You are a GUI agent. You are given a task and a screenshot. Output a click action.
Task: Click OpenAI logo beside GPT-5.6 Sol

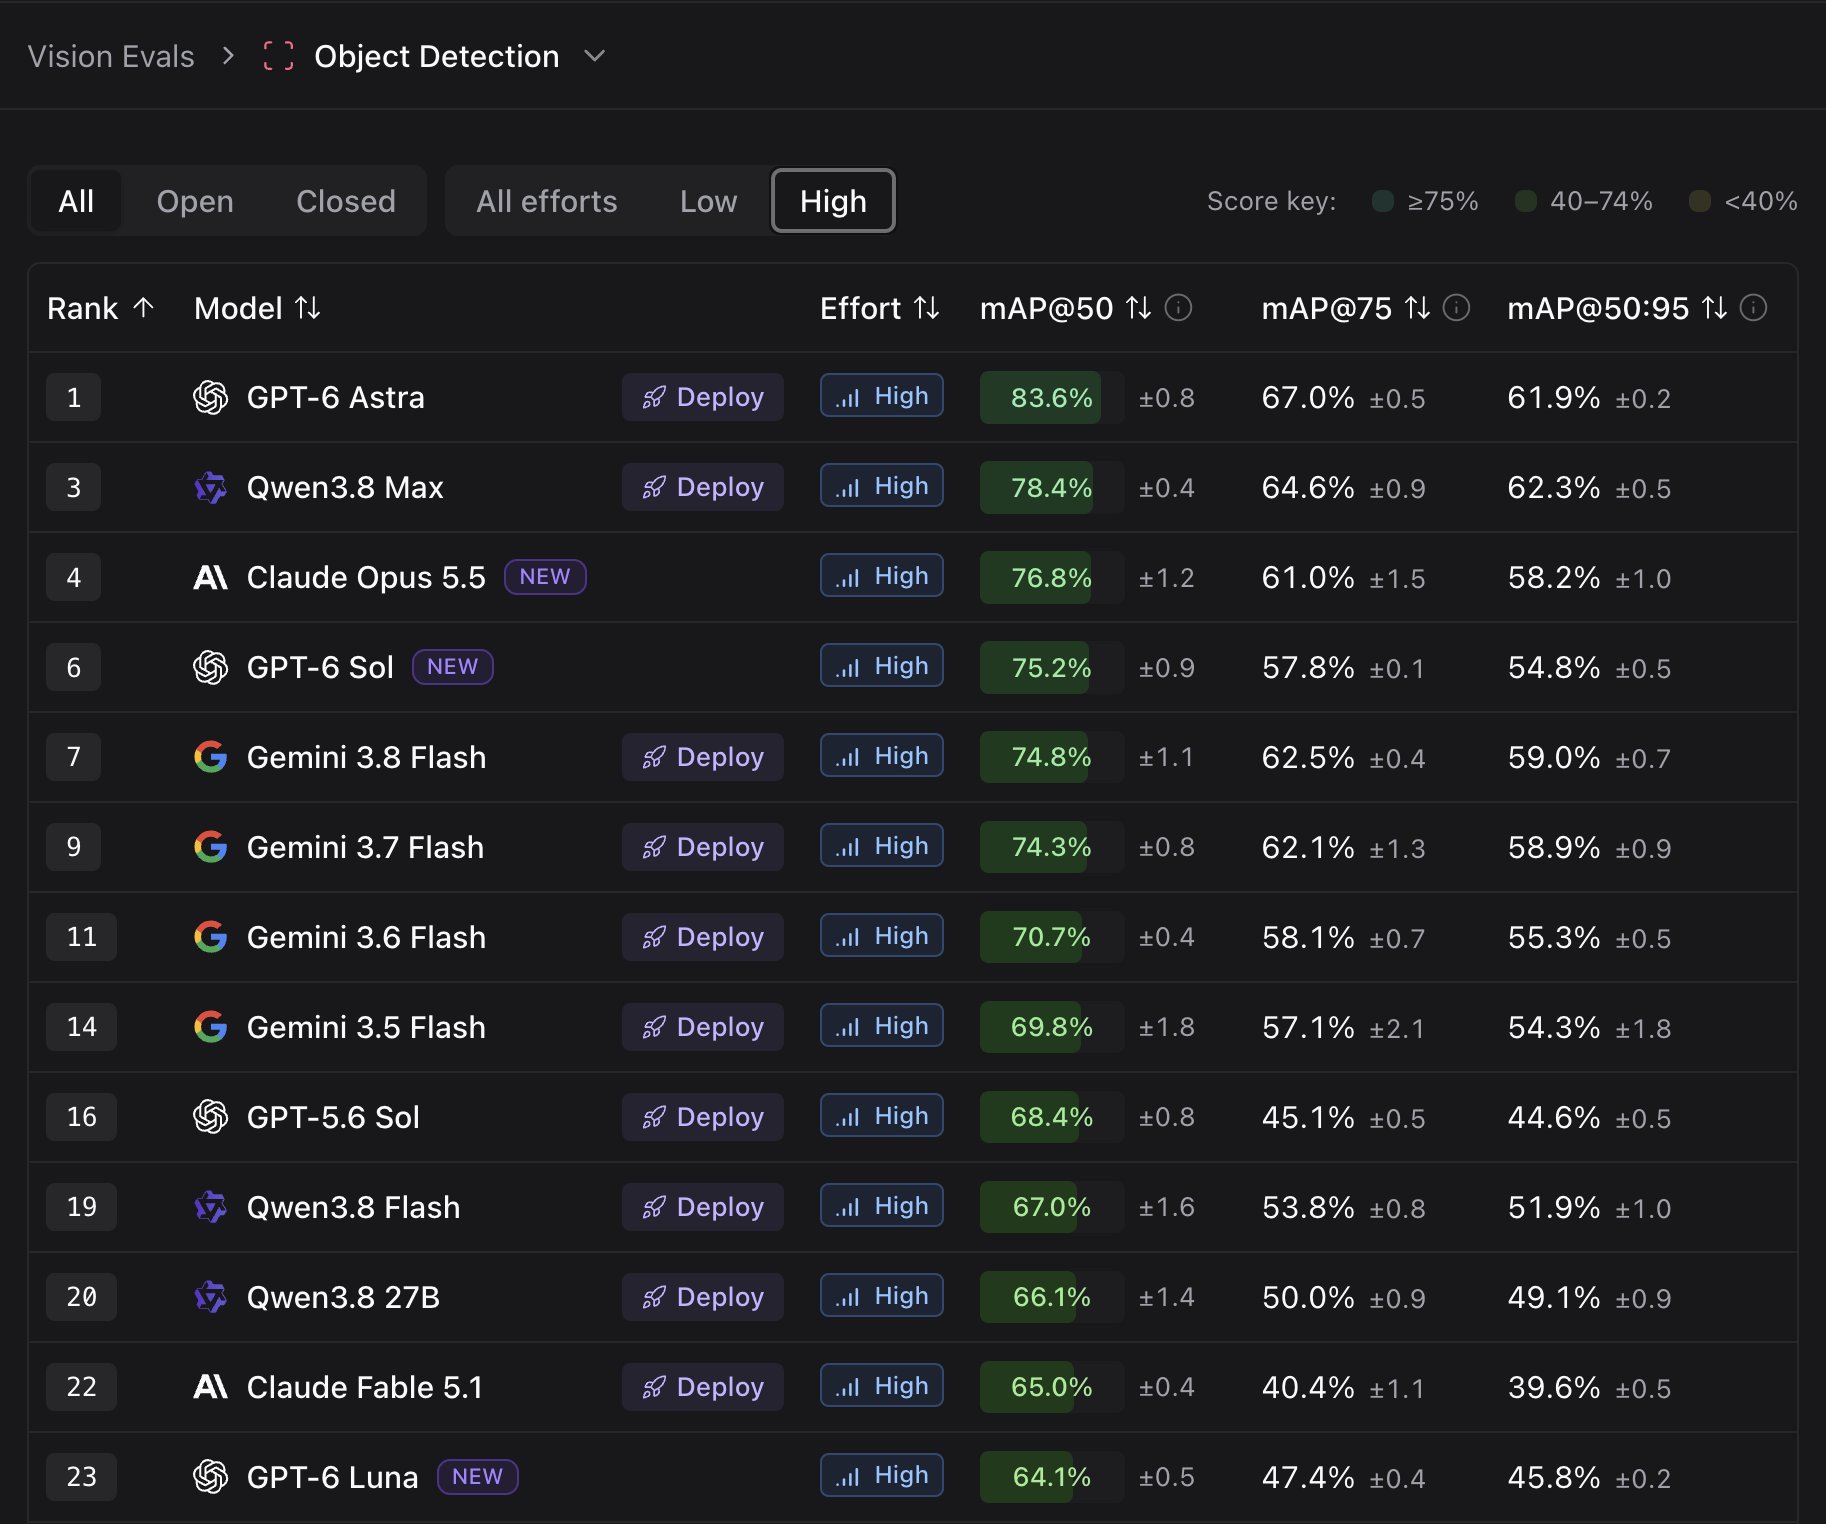coord(210,1117)
